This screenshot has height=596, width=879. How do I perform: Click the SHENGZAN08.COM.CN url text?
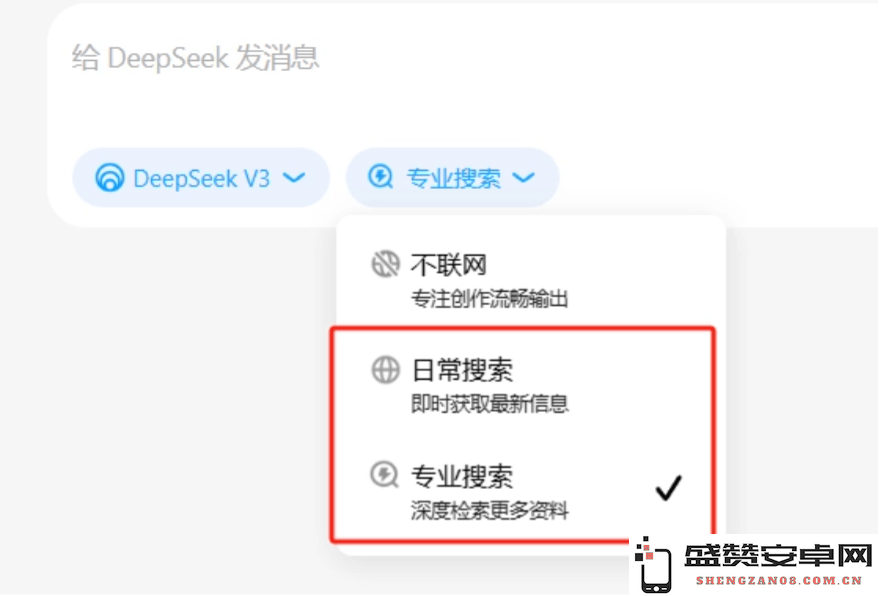click(x=779, y=581)
